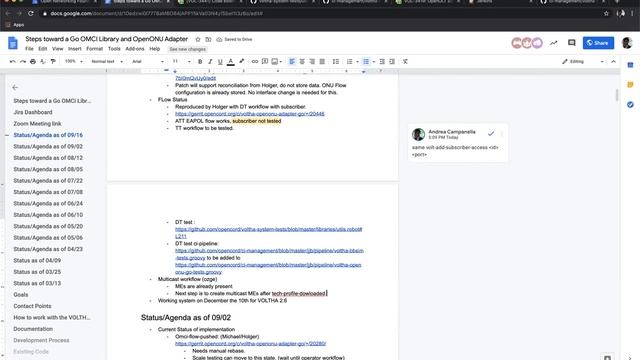Click the decrease indent icon
This screenshot has width=640, height=360.
tap(382, 62)
